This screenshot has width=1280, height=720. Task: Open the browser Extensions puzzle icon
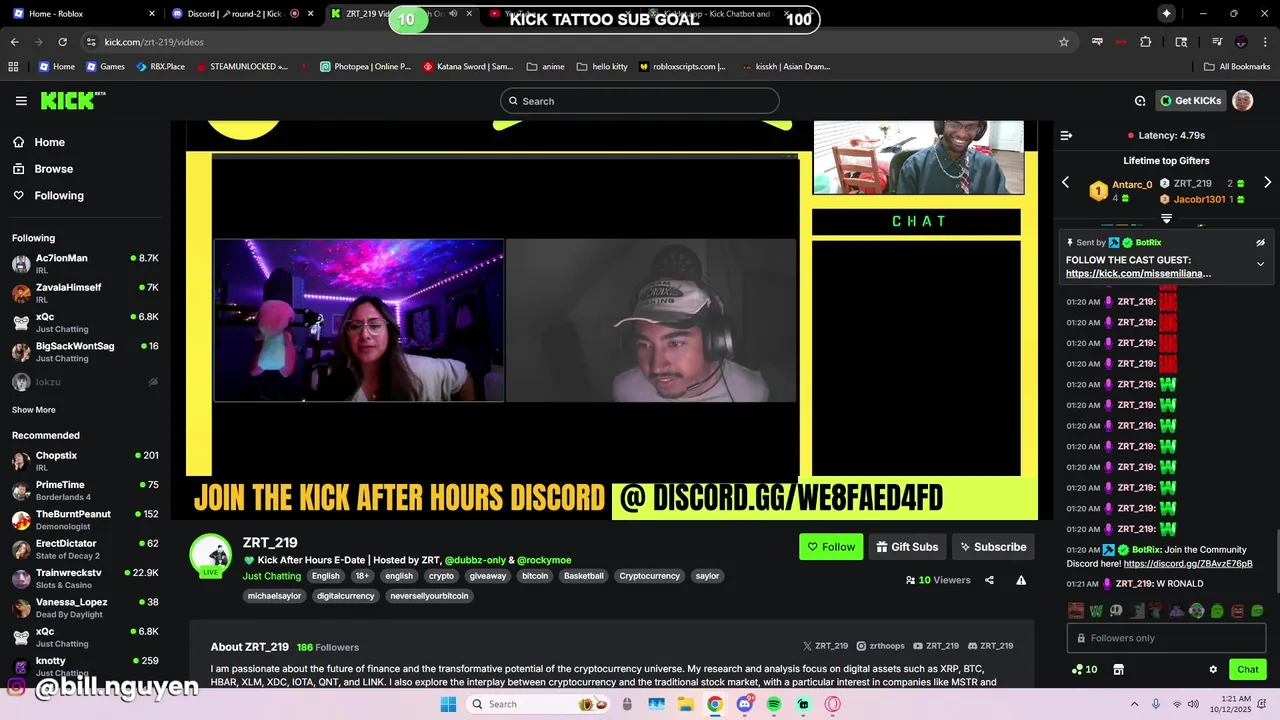tap(1146, 42)
